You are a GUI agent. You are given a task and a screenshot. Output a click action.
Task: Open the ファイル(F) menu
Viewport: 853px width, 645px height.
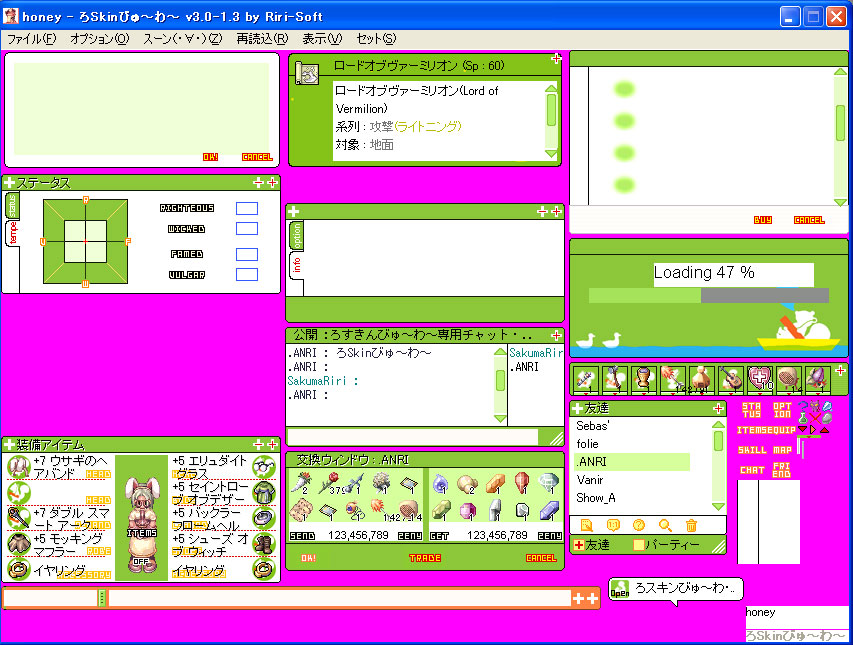[31, 39]
